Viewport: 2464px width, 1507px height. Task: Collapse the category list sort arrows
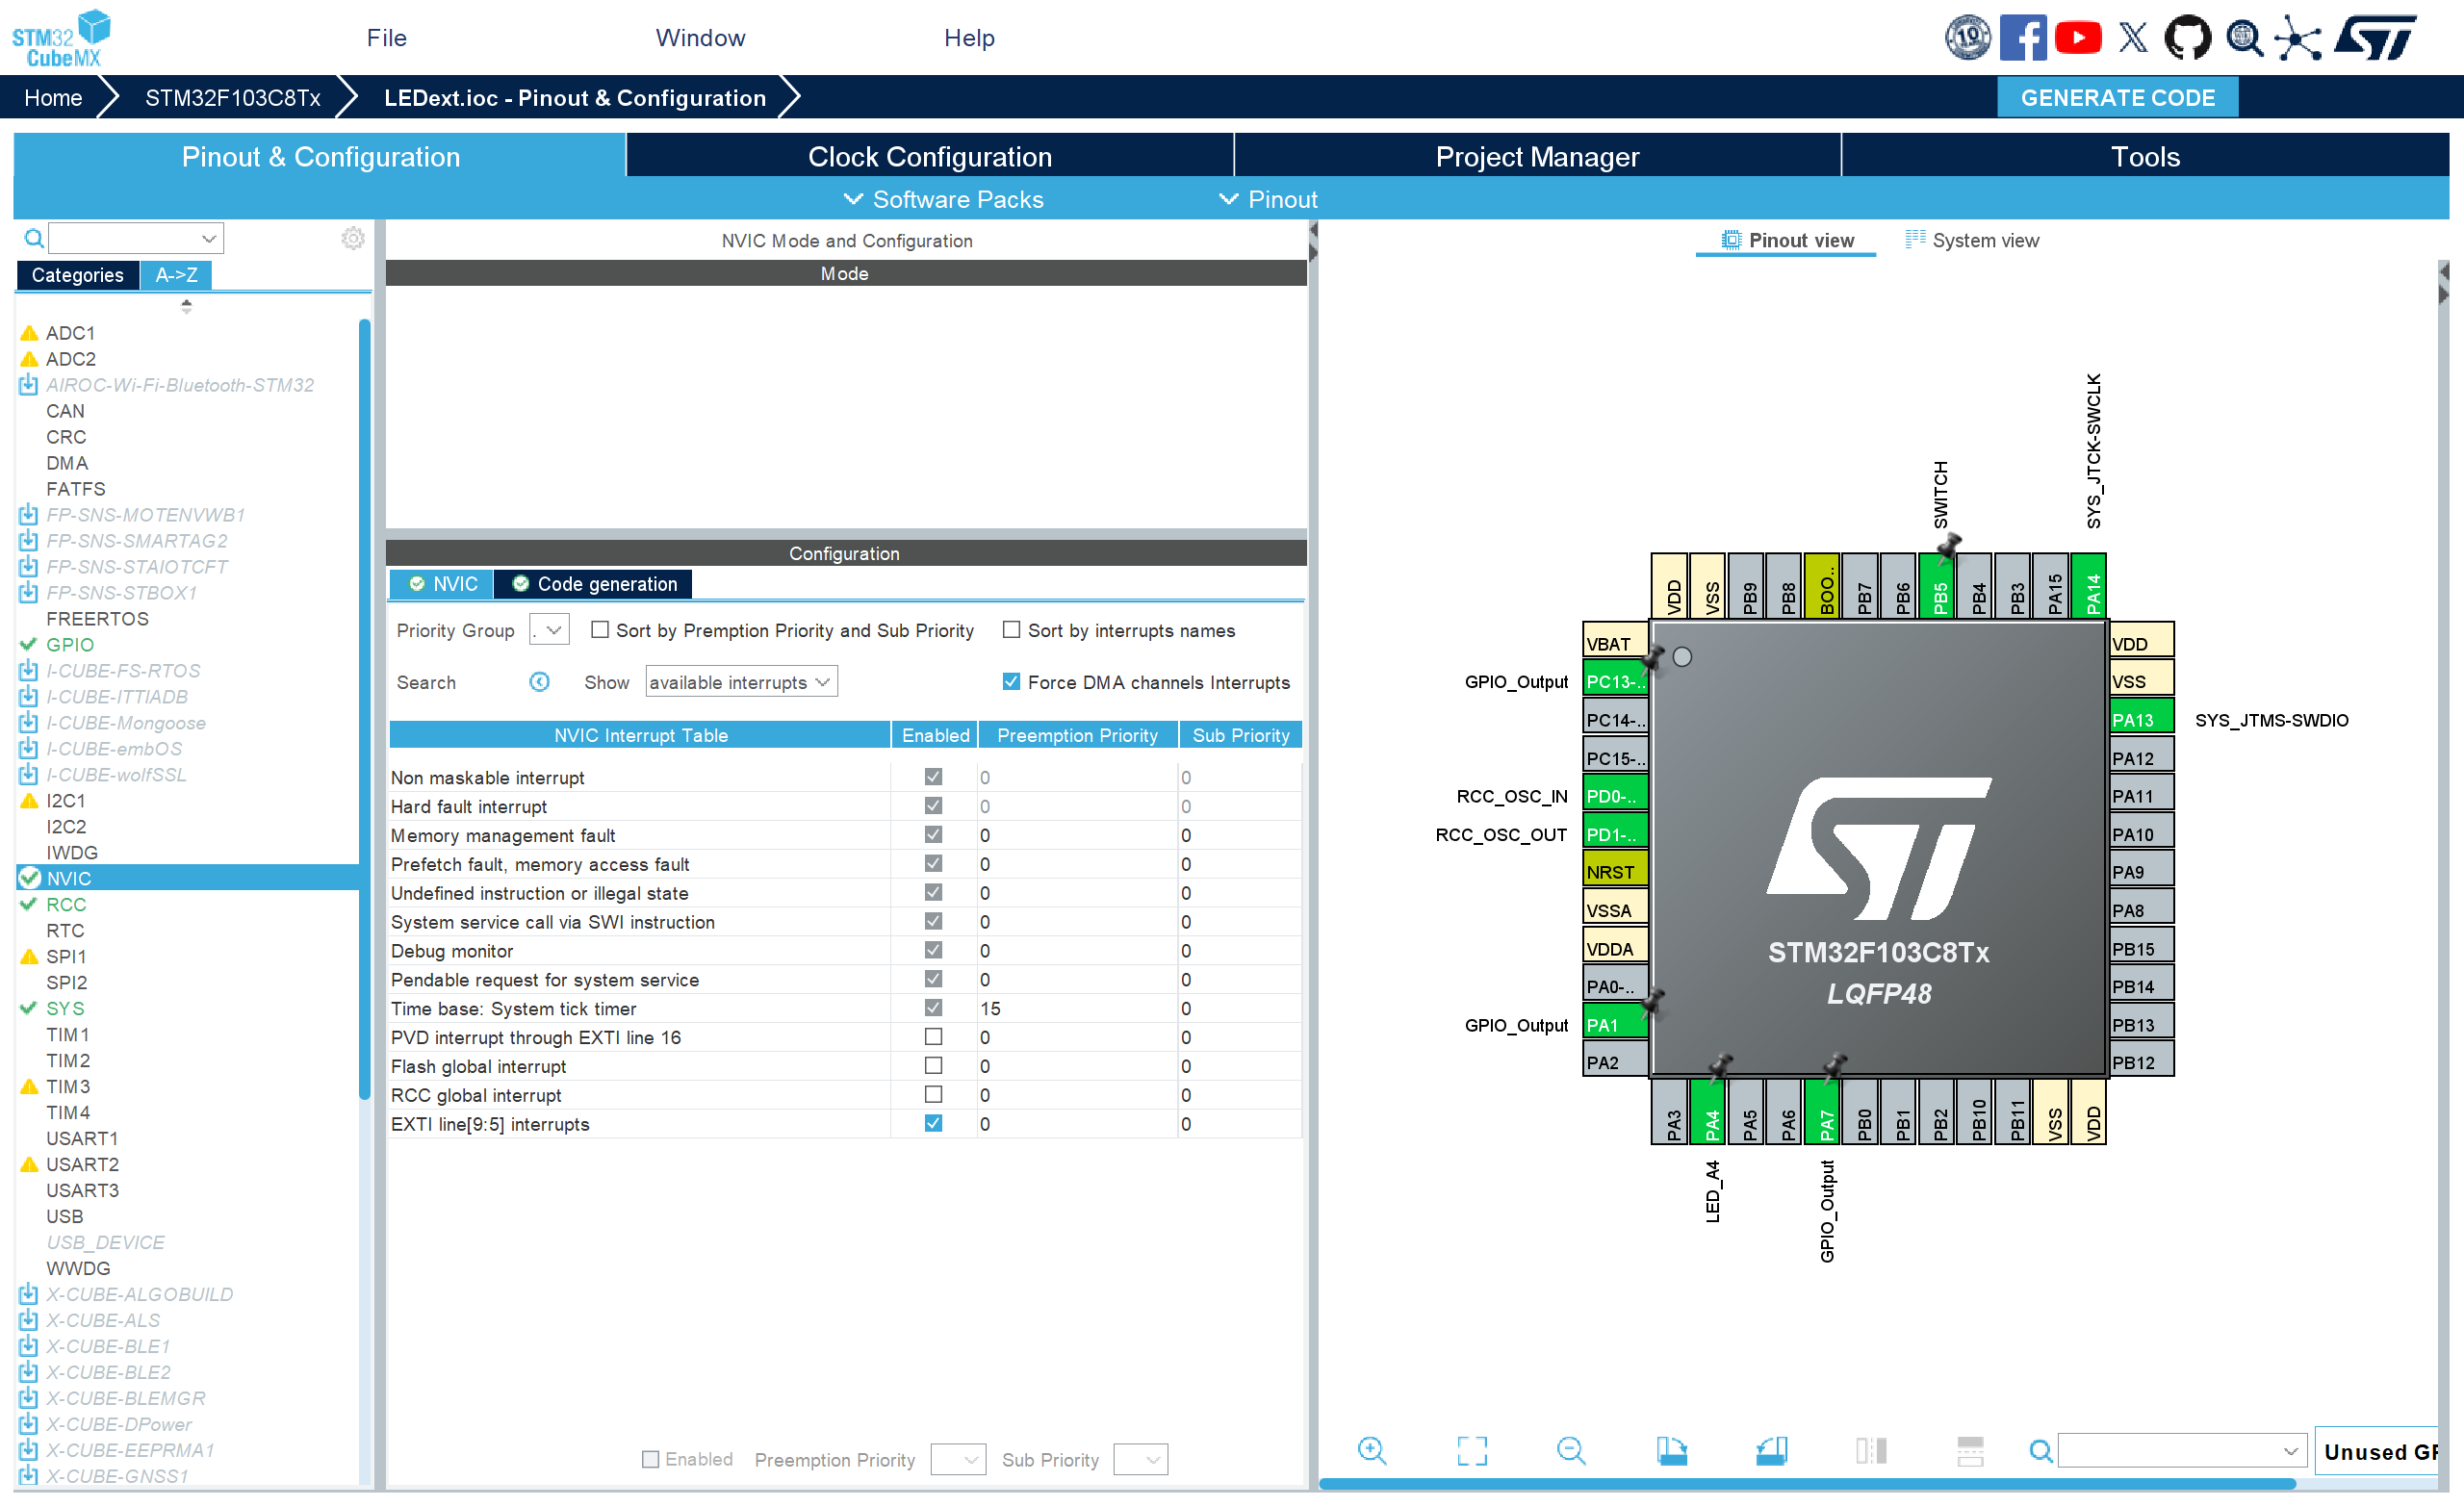[186, 306]
